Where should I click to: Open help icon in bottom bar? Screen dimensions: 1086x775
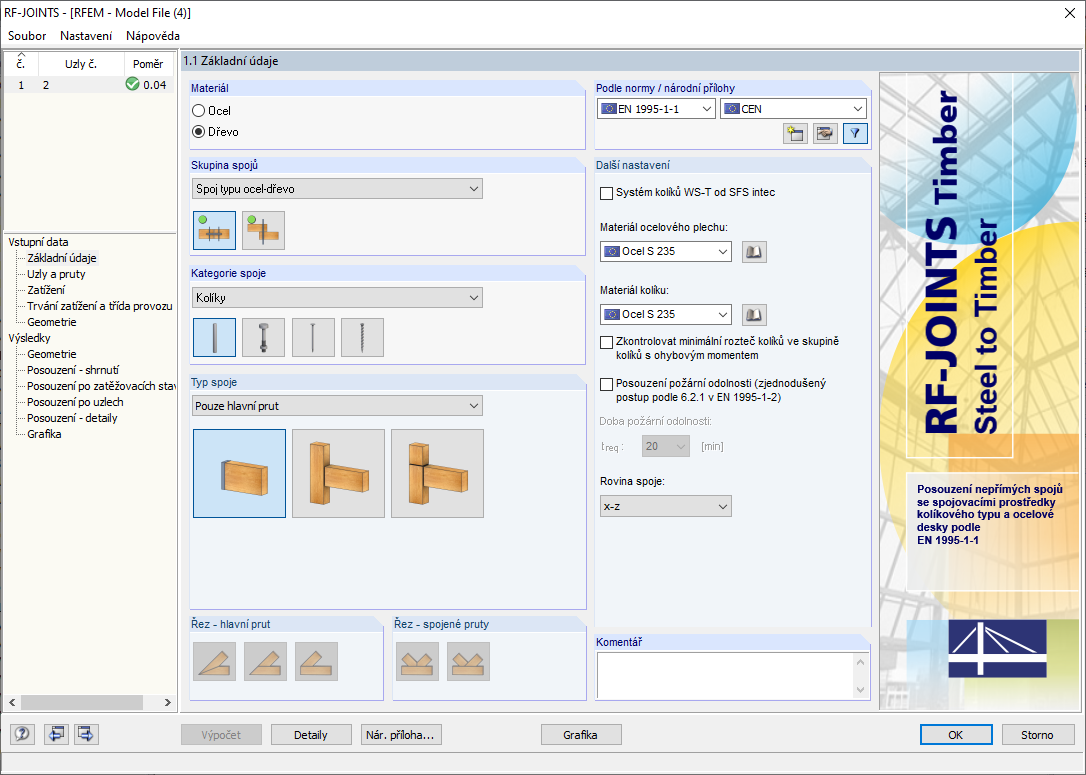(22, 734)
